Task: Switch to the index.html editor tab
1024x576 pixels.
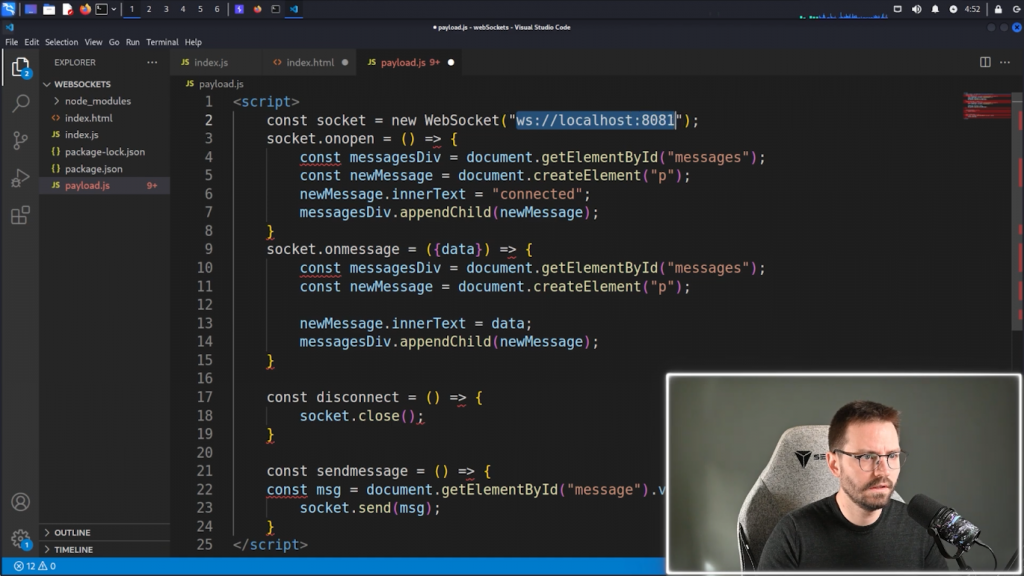Action: point(310,63)
